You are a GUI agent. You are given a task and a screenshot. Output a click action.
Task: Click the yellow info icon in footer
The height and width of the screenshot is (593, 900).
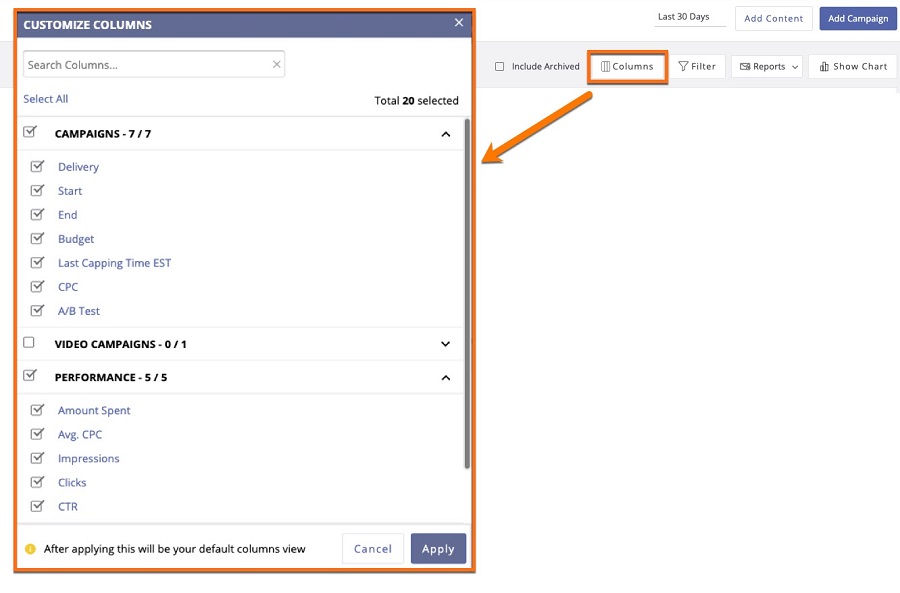(30, 549)
